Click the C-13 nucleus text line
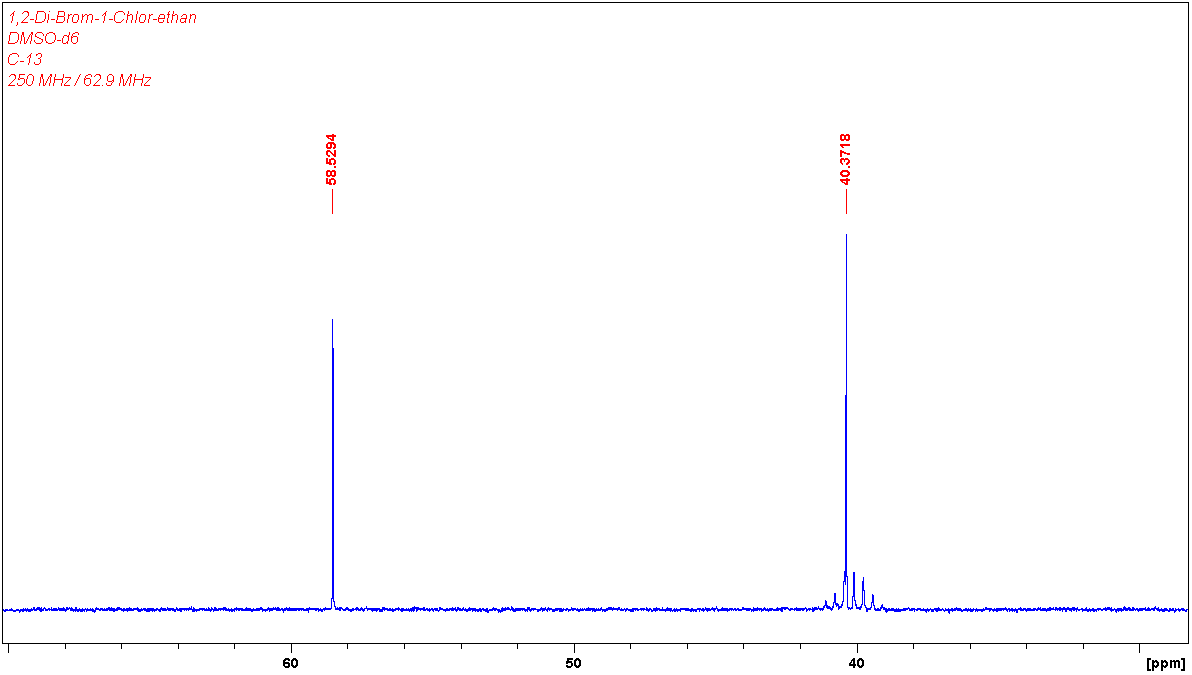Screen dimensions: 1192x675 tap(25, 59)
